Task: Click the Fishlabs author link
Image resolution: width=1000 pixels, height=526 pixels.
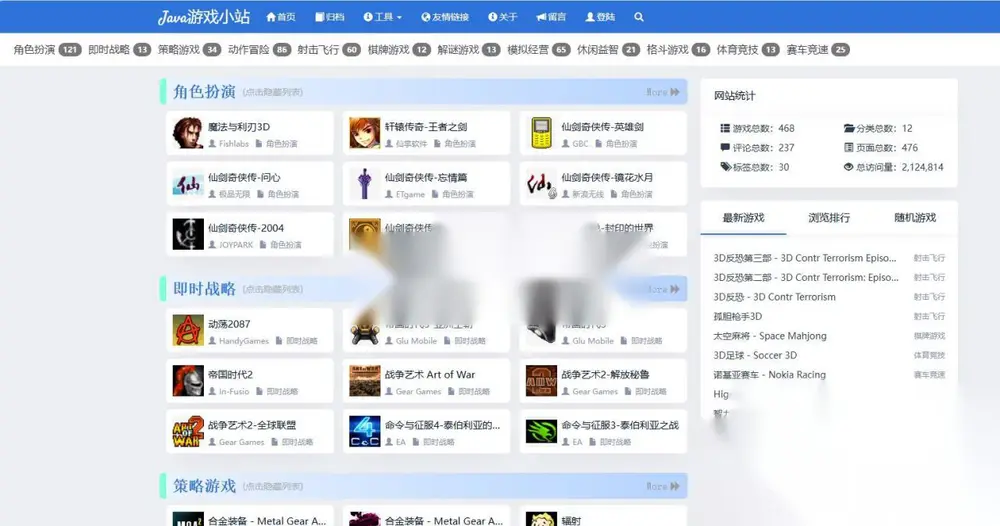Action: tap(233, 144)
